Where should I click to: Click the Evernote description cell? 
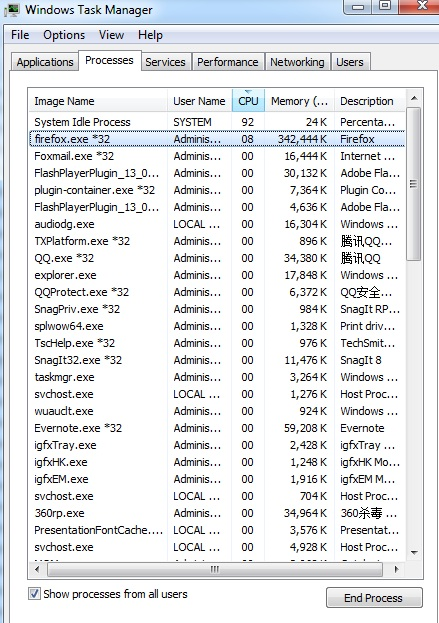click(x=362, y=428)
